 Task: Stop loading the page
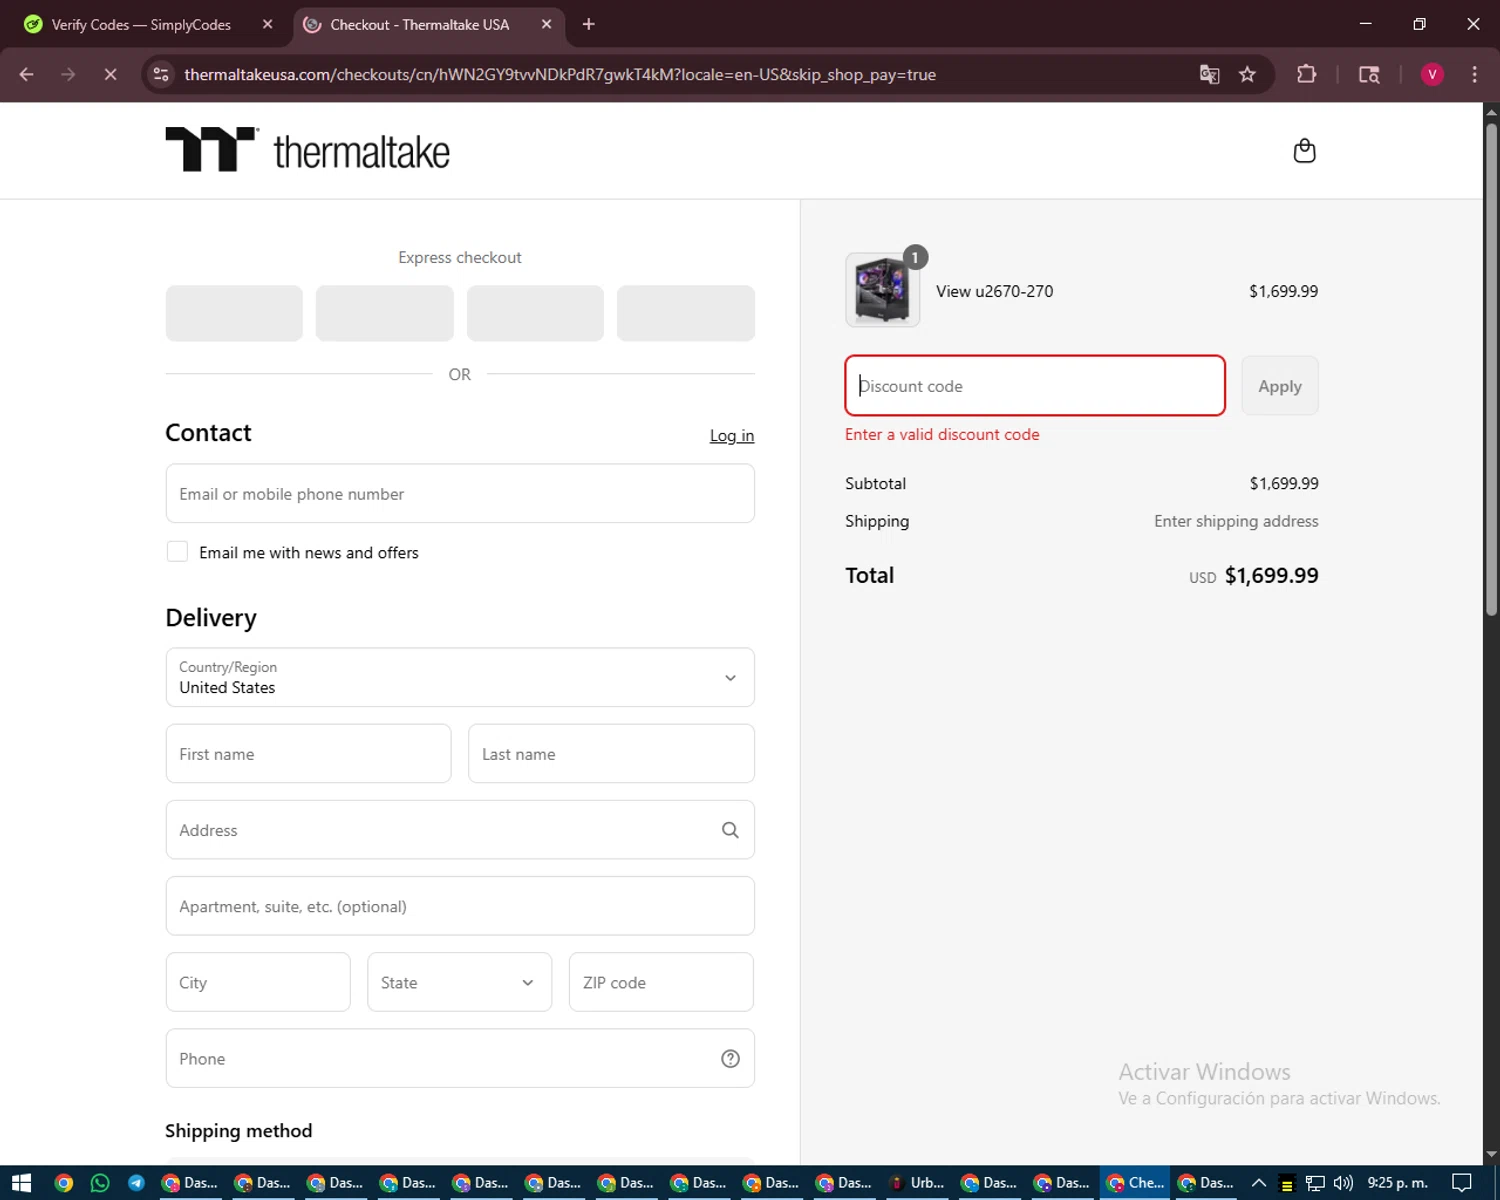[110, 74]
